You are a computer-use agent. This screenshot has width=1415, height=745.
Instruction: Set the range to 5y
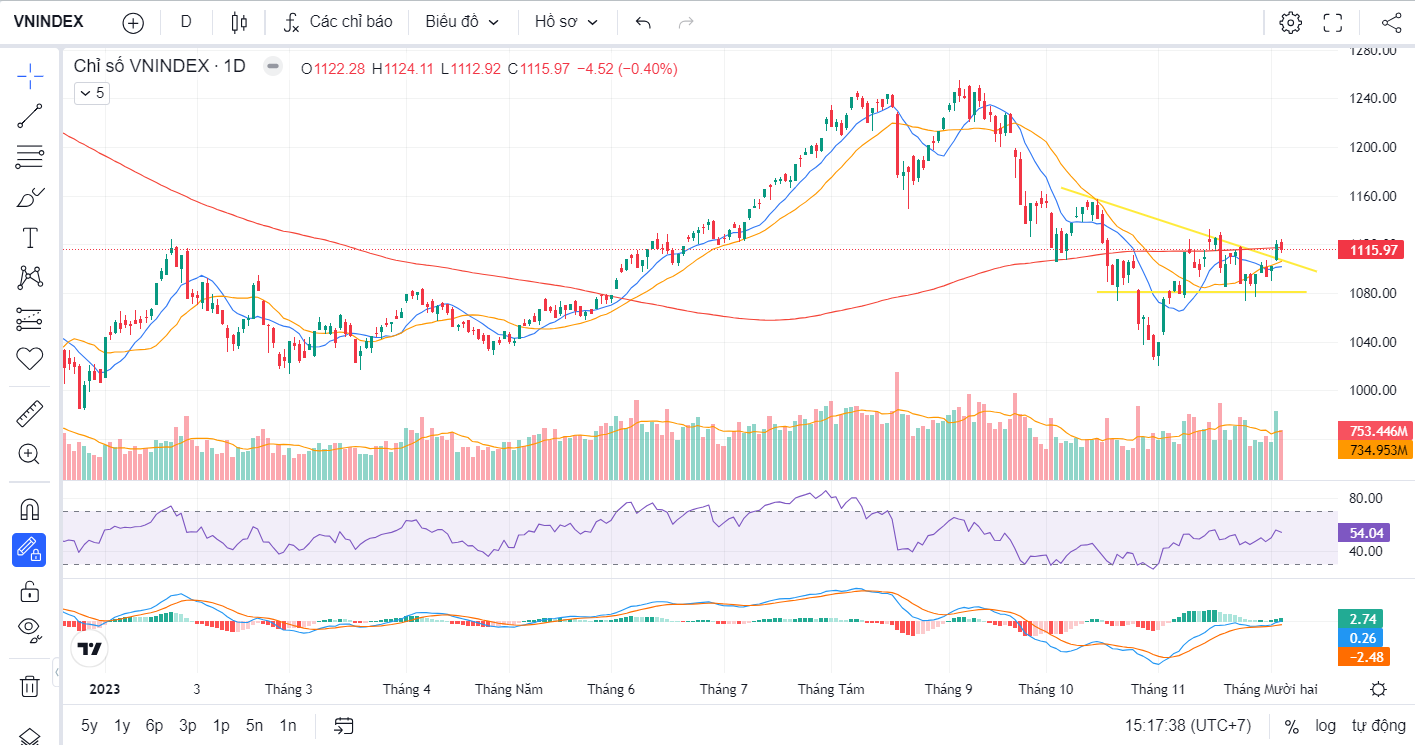pyautogui.click(x=89, y=725)
